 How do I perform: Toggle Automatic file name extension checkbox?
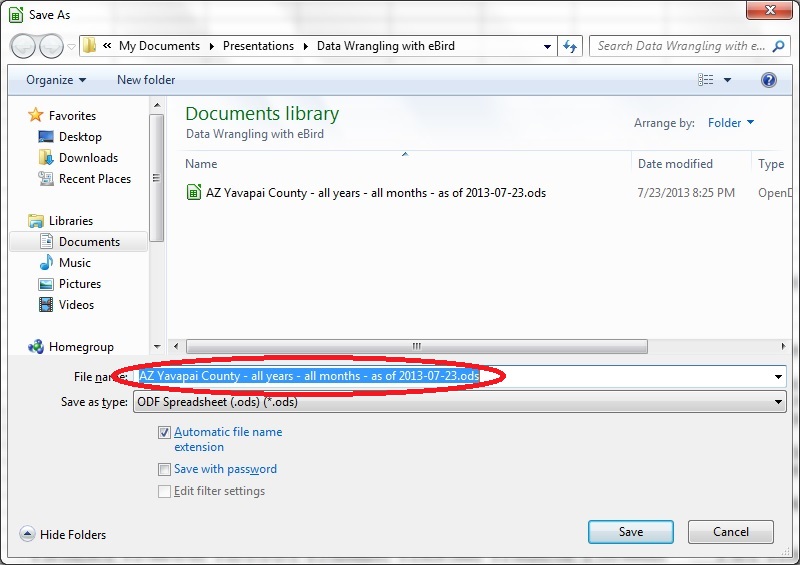click(x=164, y=432)
